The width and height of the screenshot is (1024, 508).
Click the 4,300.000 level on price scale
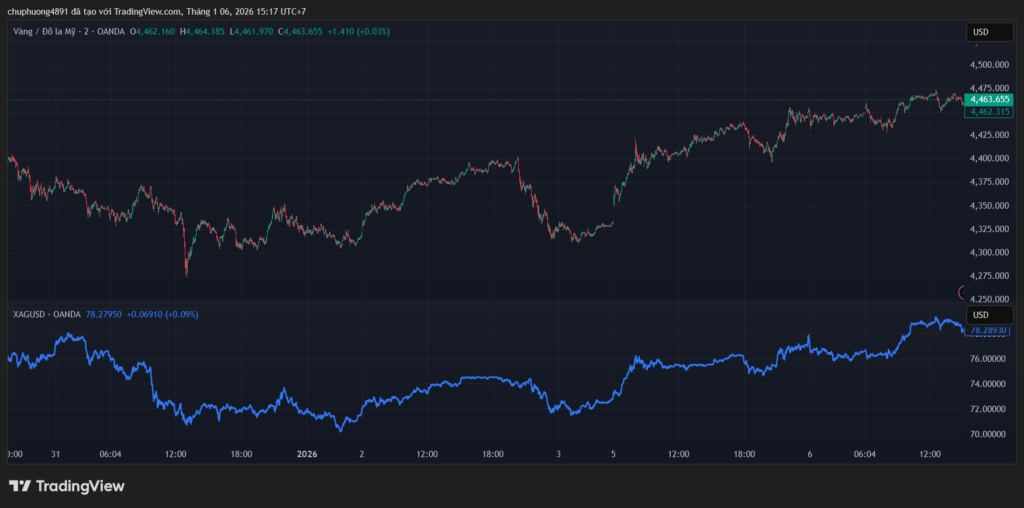989,252
